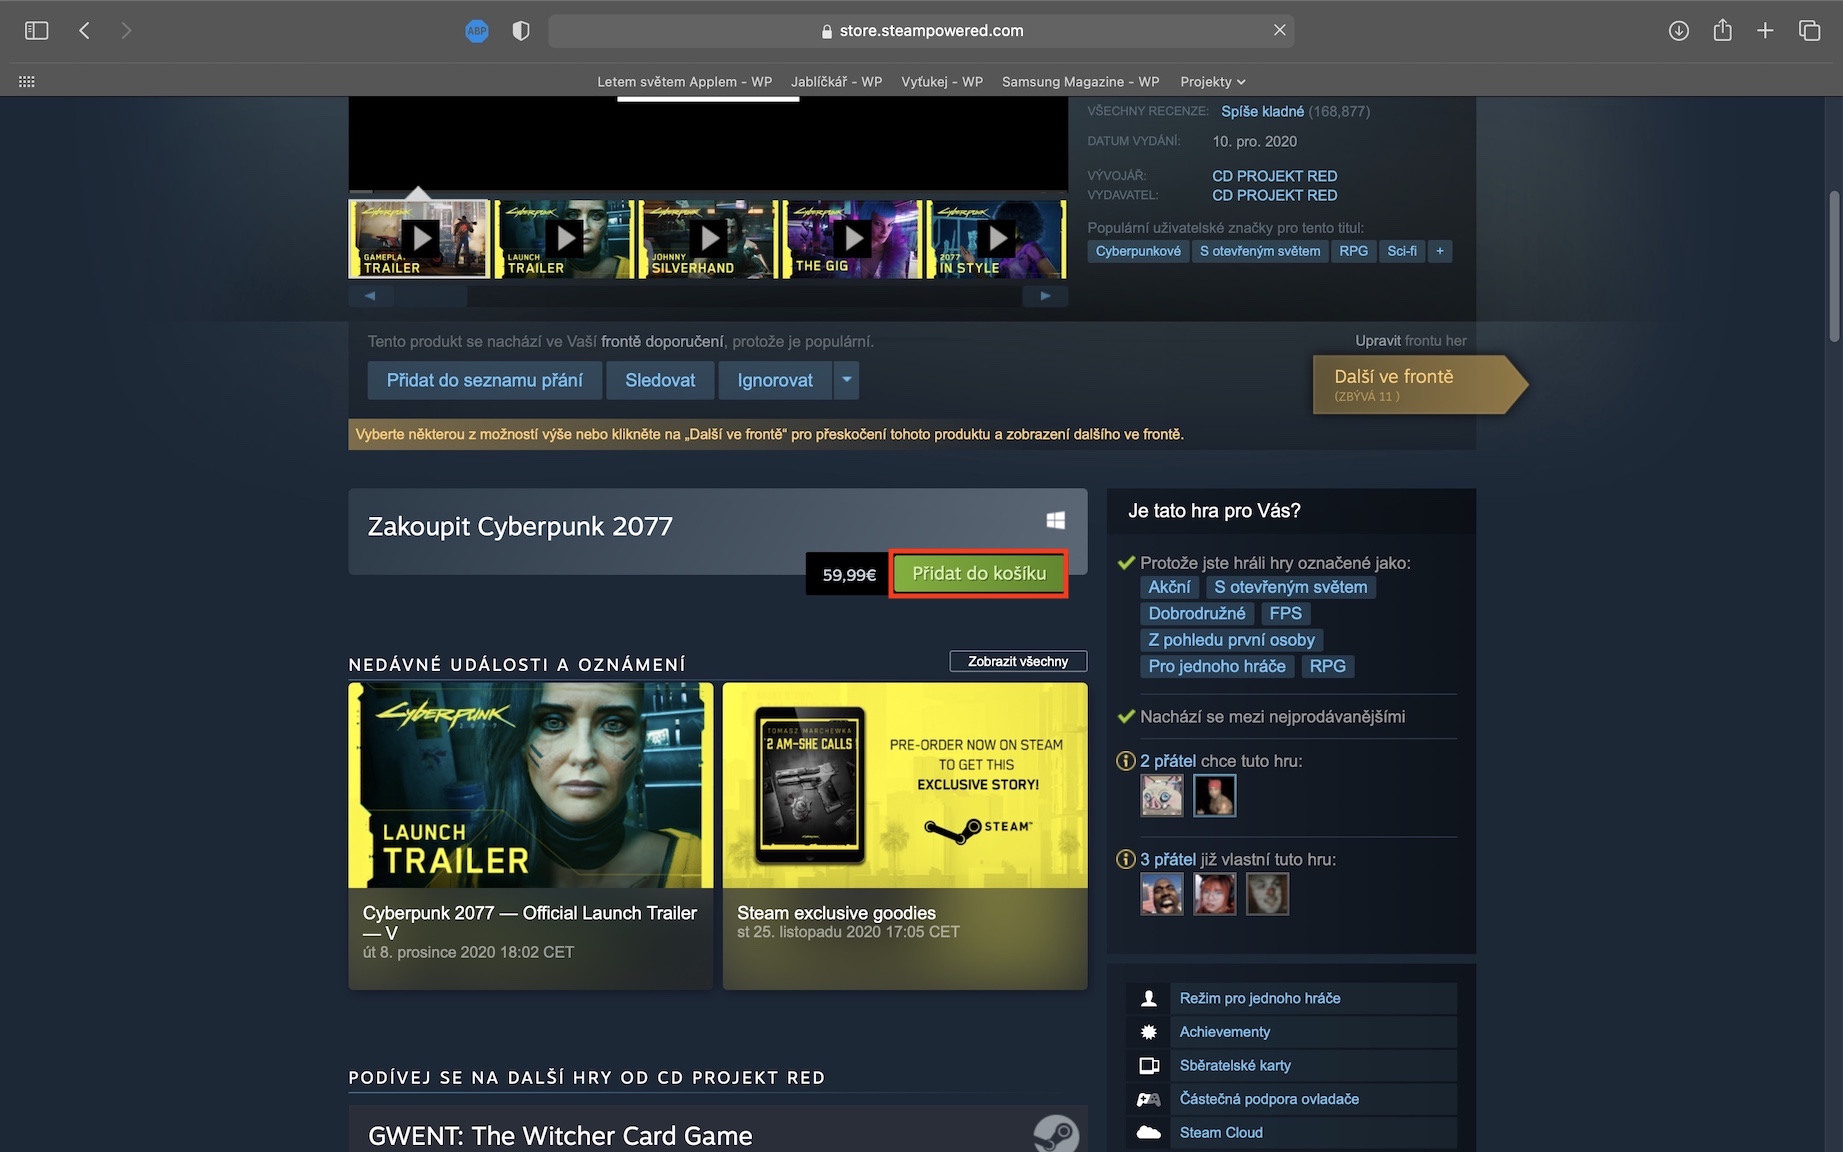This screenshot has height=1152, width=1843.
Task: Open the fronta doporučení link
Action: [x=662, y=341]
